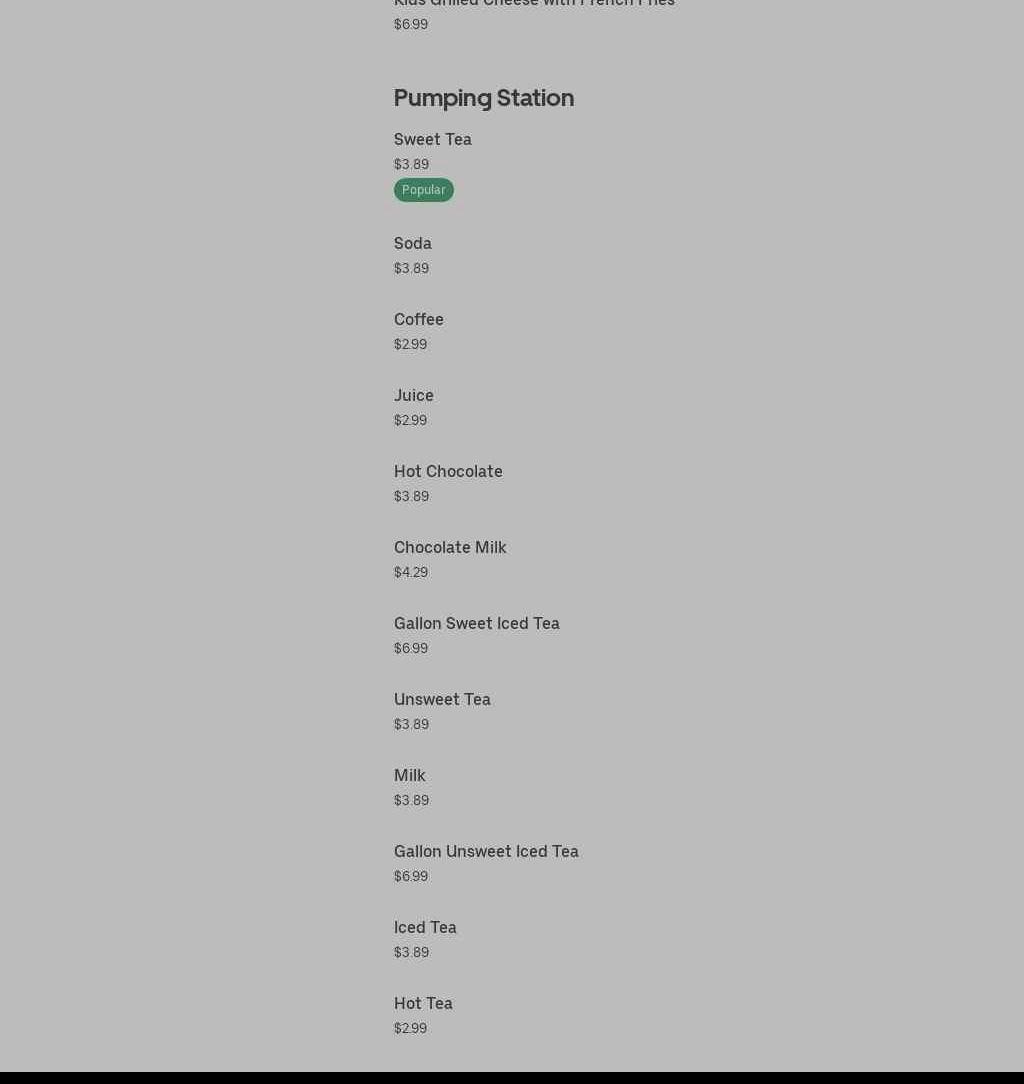Pick Chocolate Milk from the menu
This screenshot has height=1084, width=1024.
449,548
